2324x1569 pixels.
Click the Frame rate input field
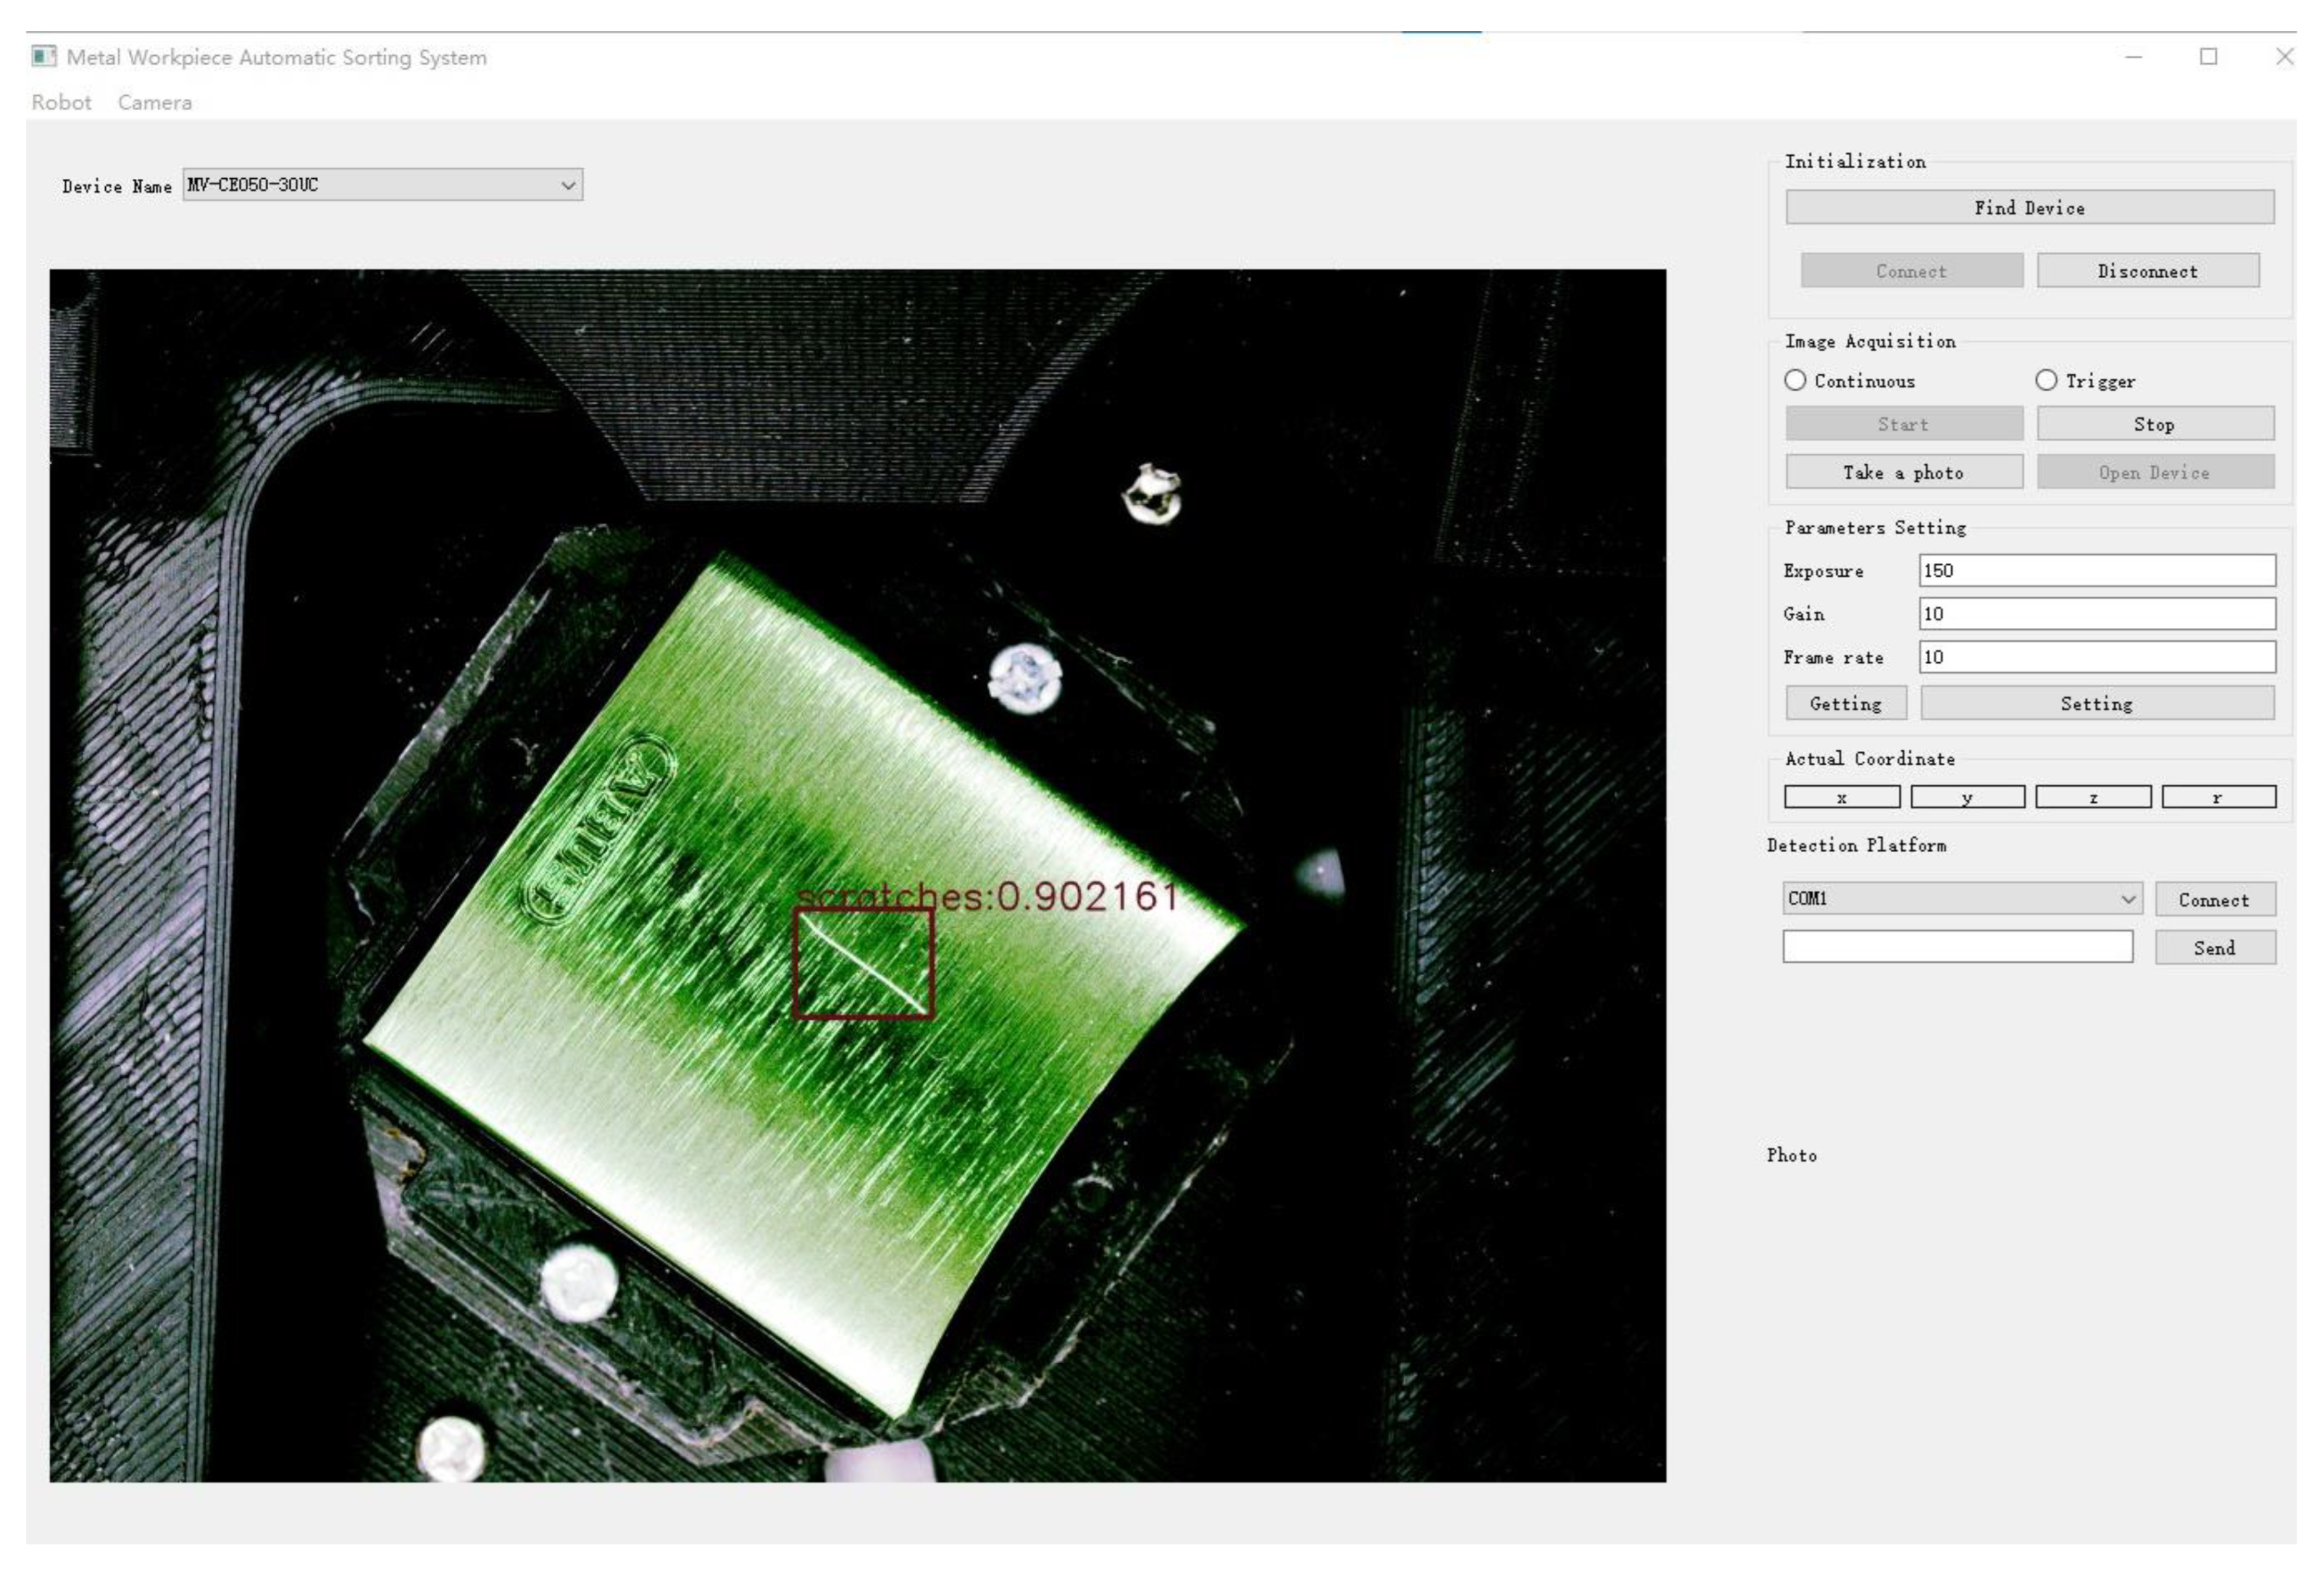click(x=2096, y=657)
